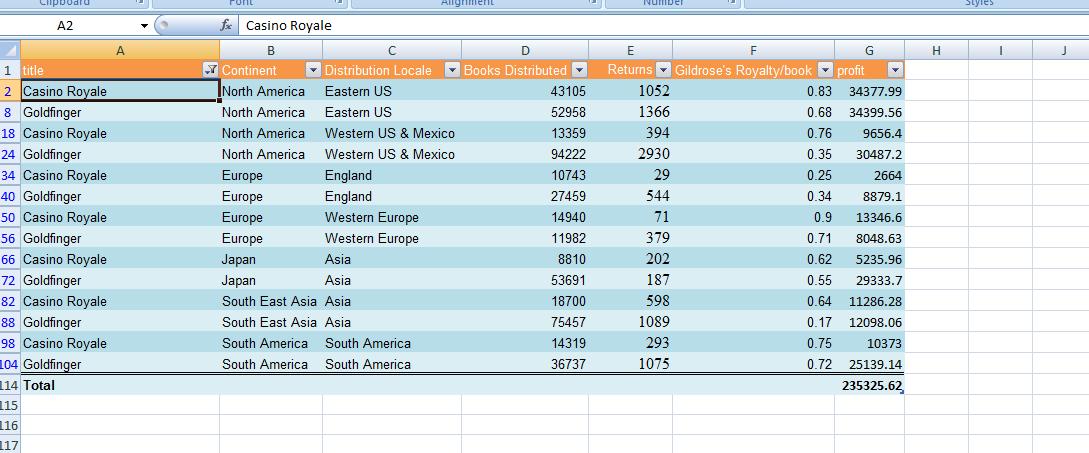This screenshot has height=453, width=1089.
Task: Select row 24 header
Action: click(10, 154)
